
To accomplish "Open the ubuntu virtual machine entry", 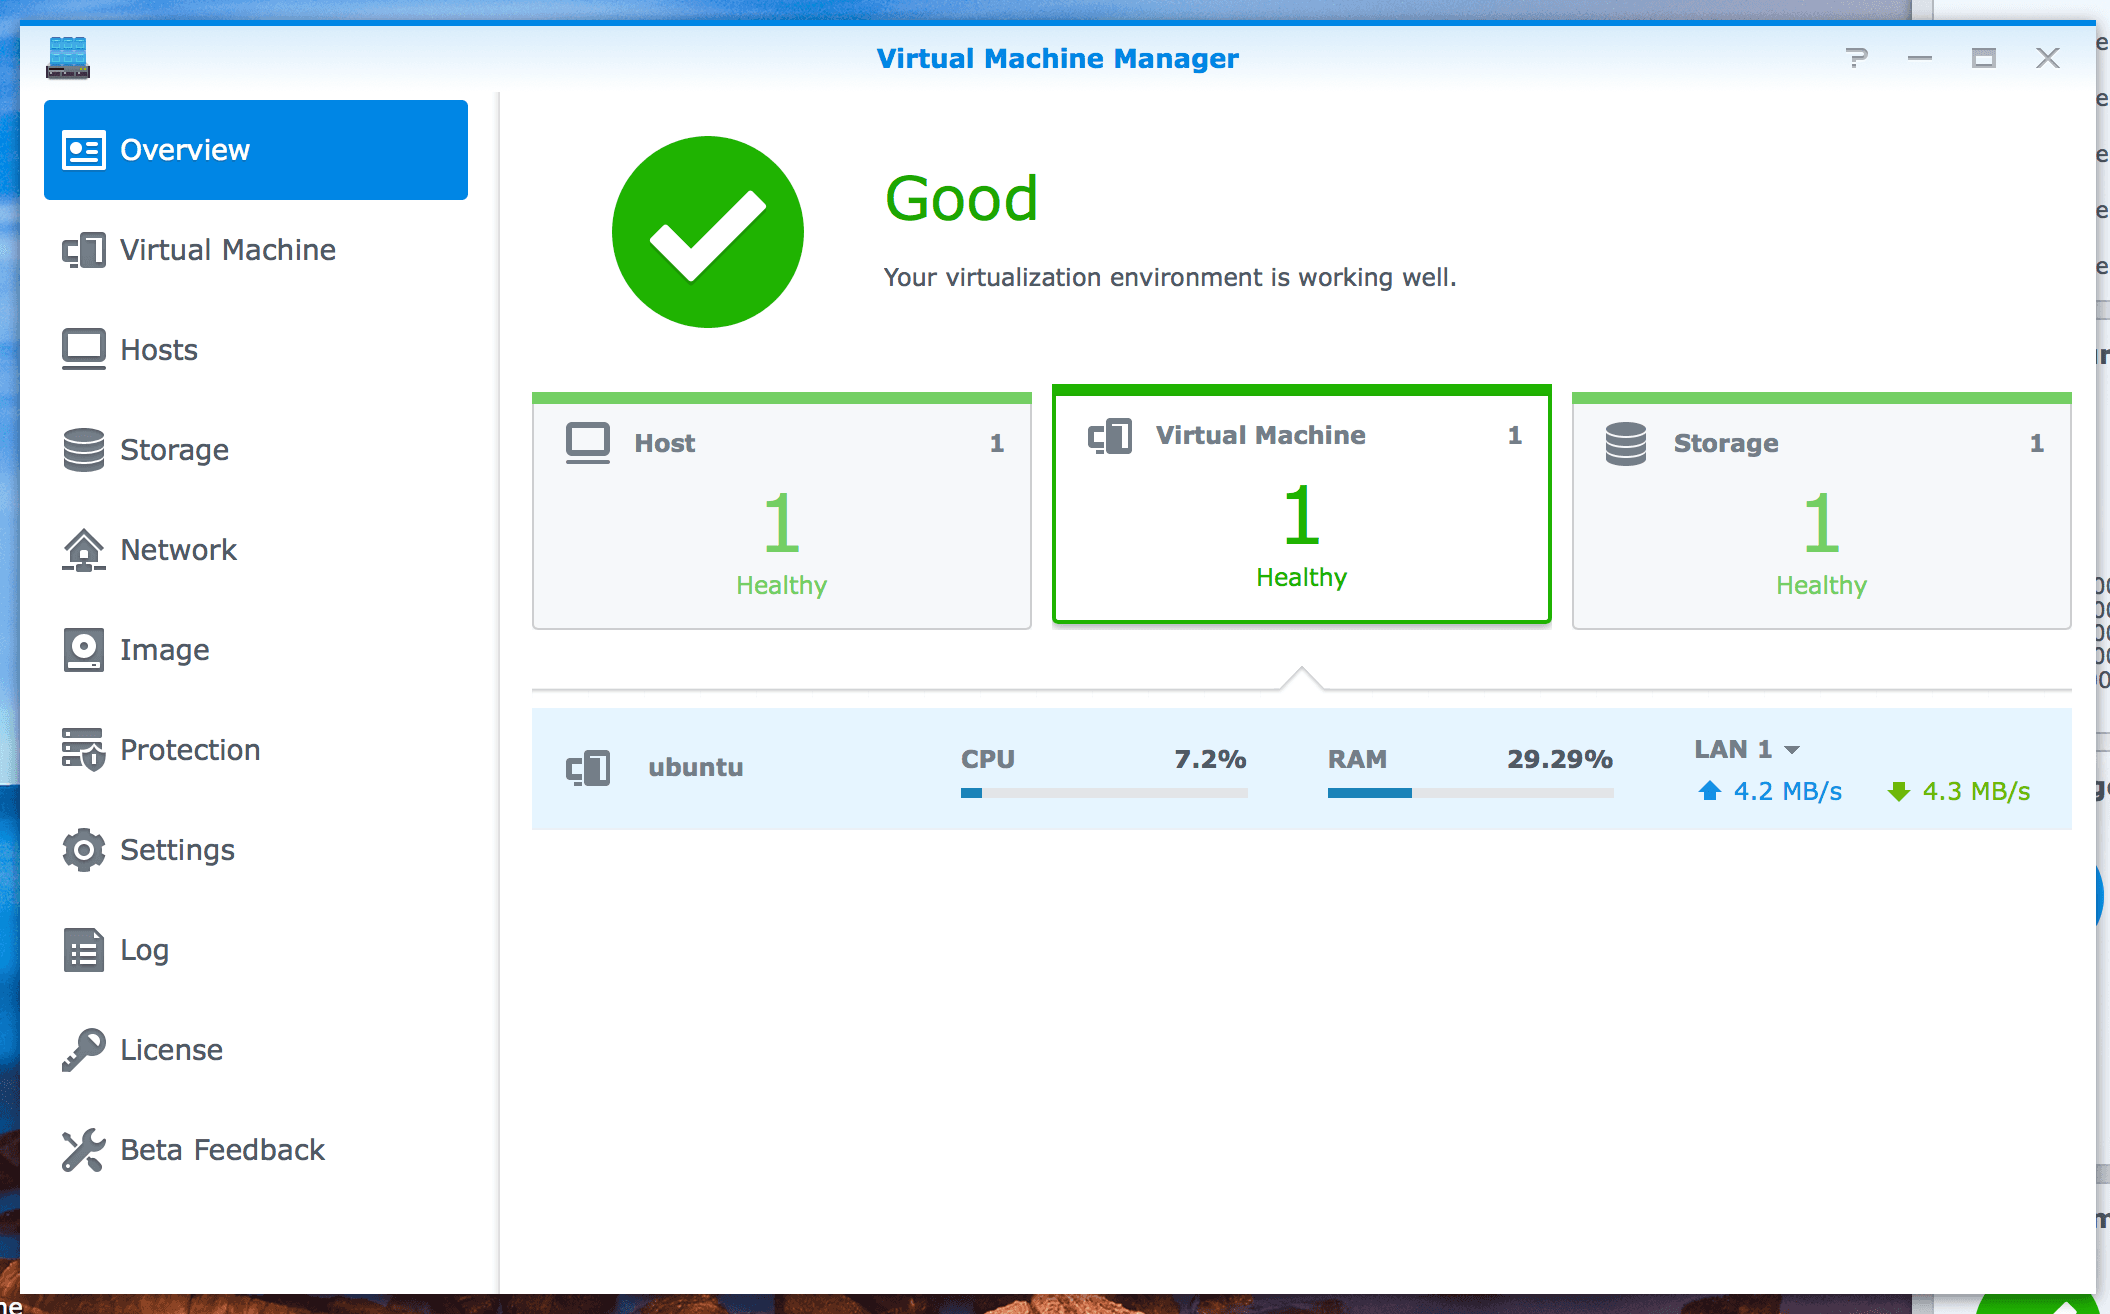I will click(695, 768).
